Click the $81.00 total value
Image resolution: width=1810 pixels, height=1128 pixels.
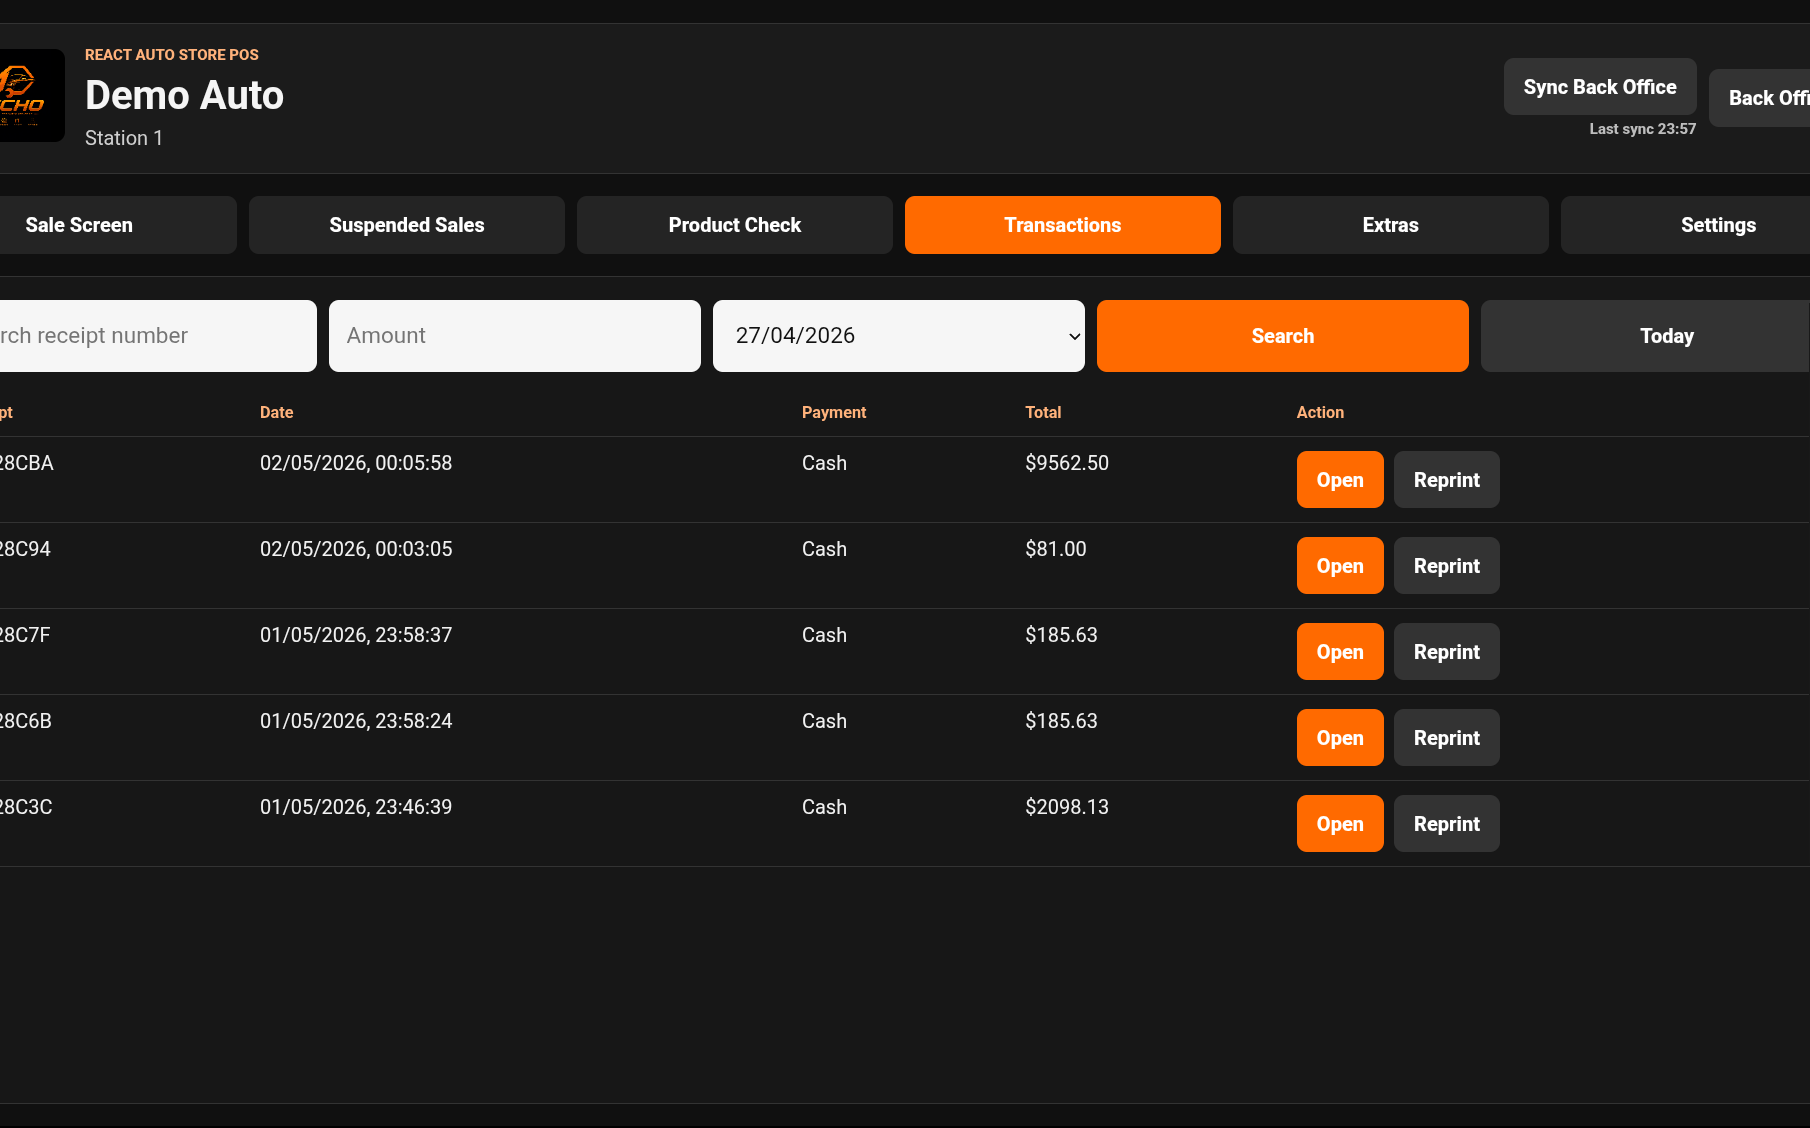click(1056, 549)
